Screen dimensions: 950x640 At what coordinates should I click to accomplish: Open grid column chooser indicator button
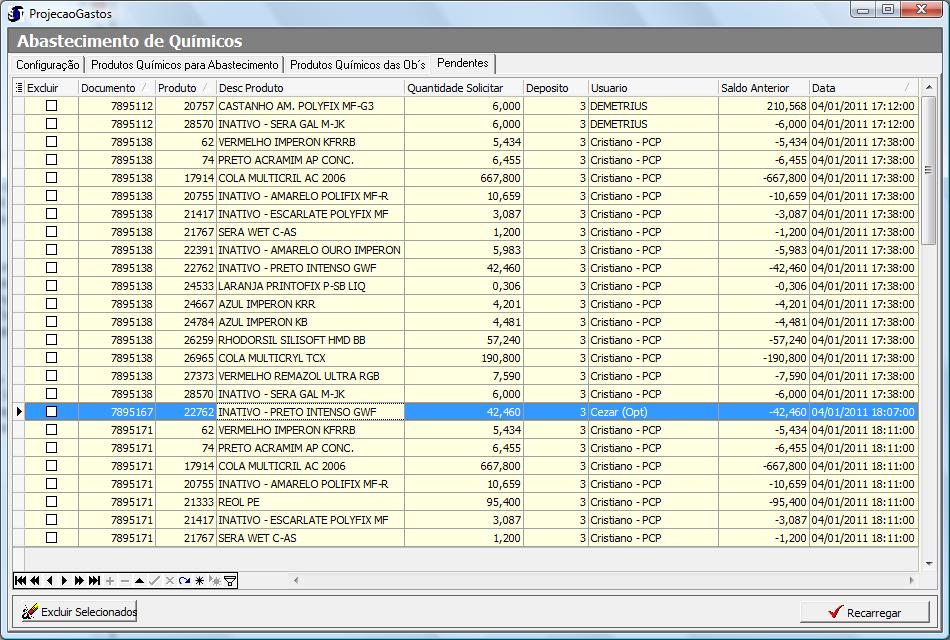pyautogui.click(x=19, y=88)
